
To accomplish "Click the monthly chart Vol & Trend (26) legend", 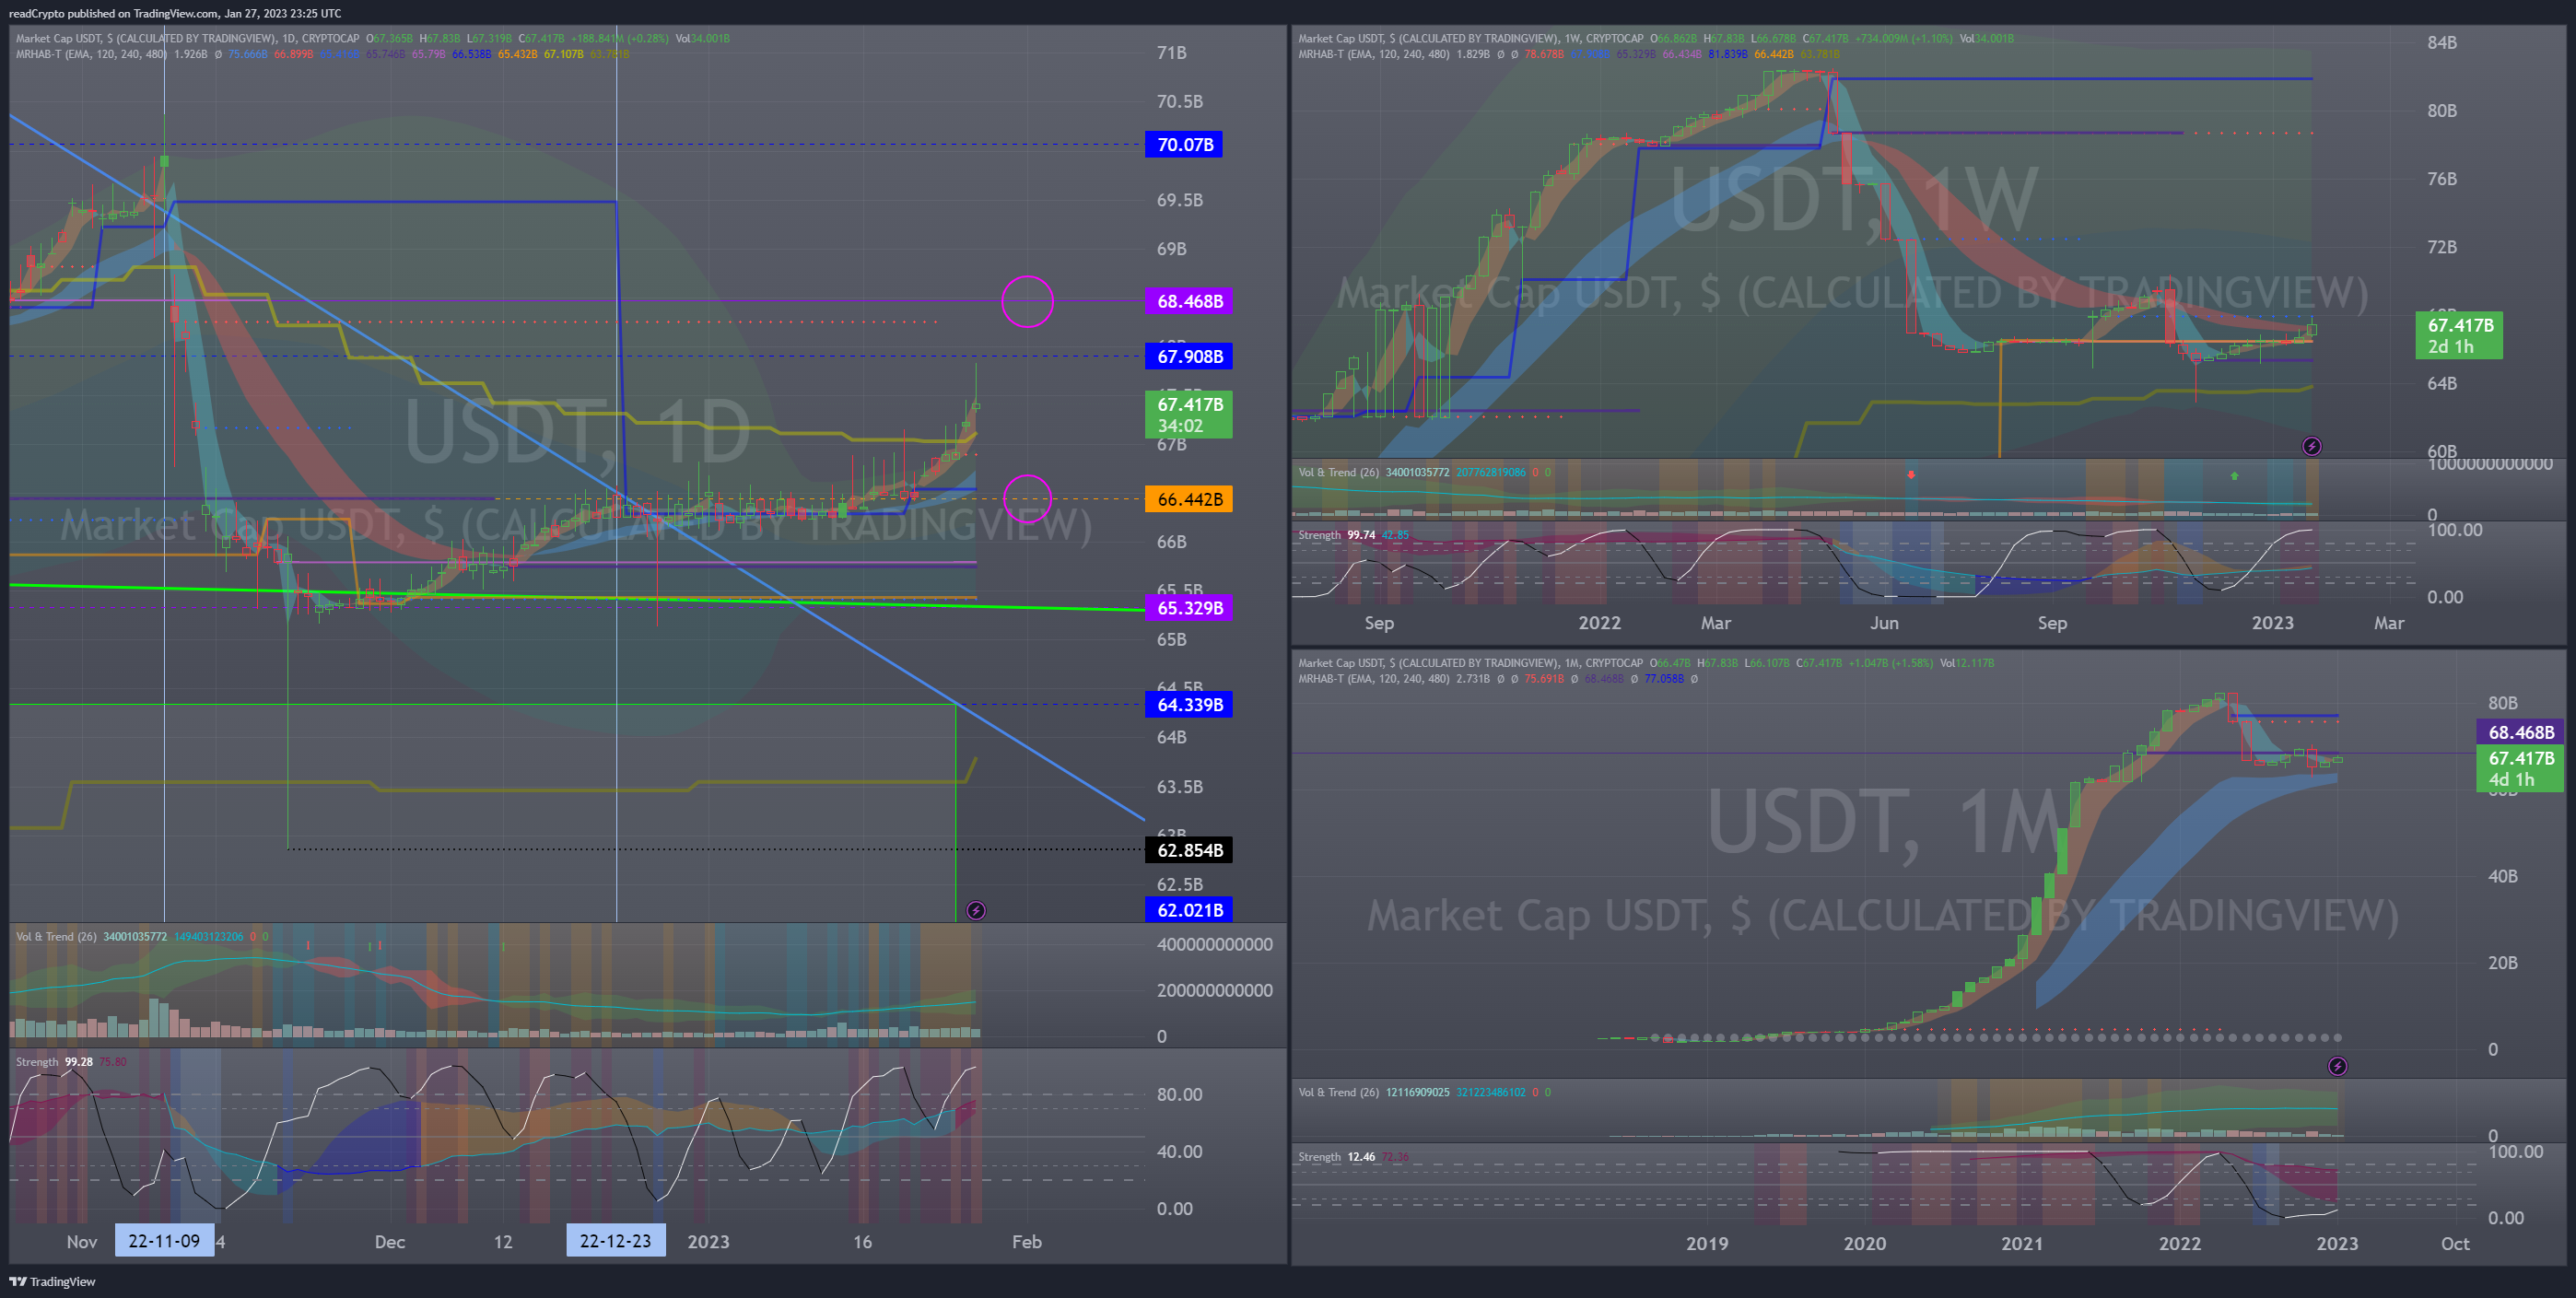I will click(1424, 1092).
